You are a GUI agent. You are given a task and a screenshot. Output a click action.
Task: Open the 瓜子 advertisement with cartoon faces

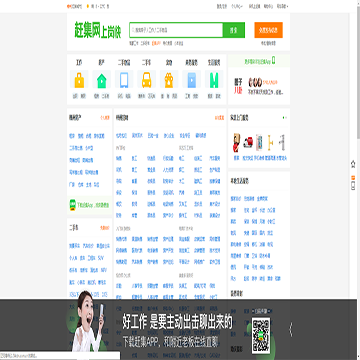coord(259,86)
